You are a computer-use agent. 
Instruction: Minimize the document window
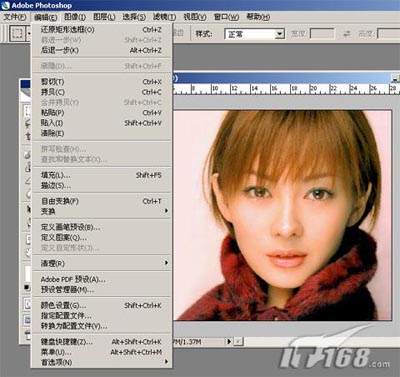coord(395,78)
